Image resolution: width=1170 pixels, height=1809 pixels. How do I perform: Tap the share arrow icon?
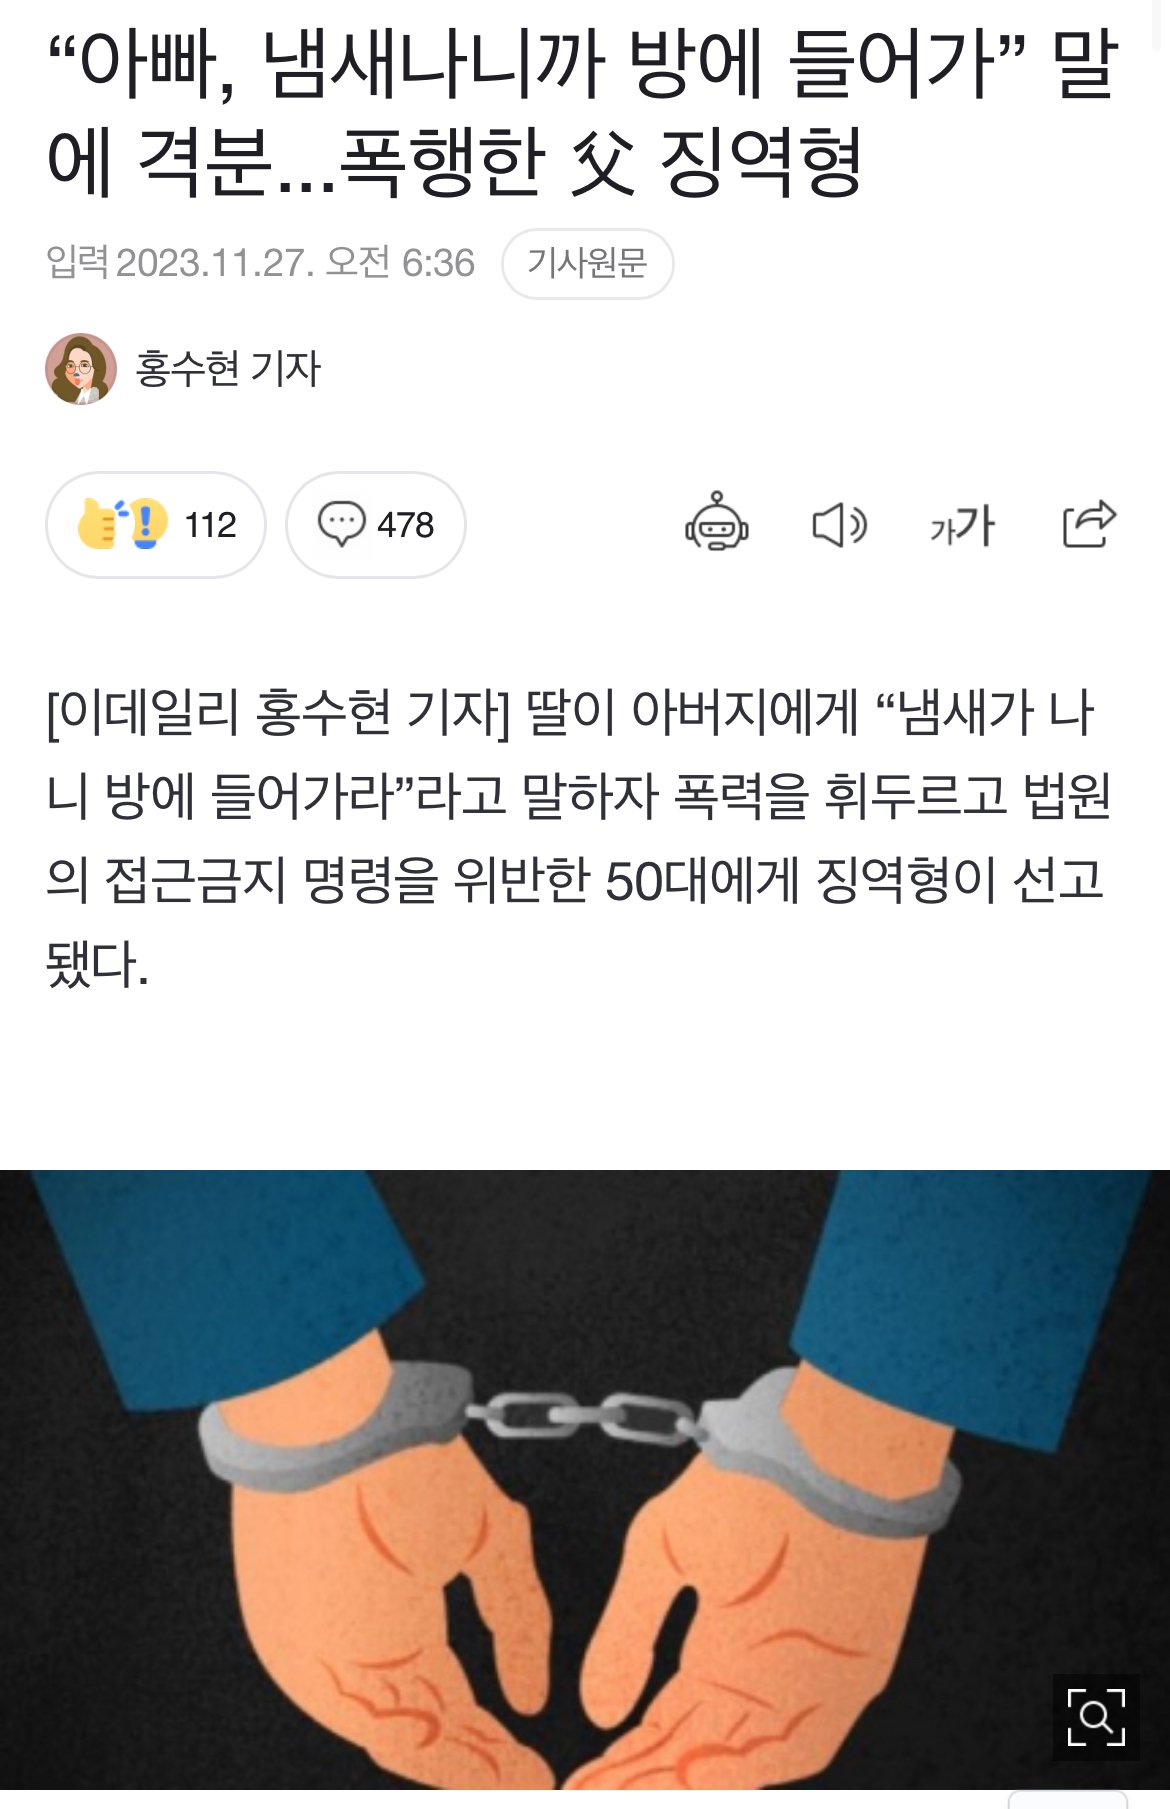[x=1089, y=523]
